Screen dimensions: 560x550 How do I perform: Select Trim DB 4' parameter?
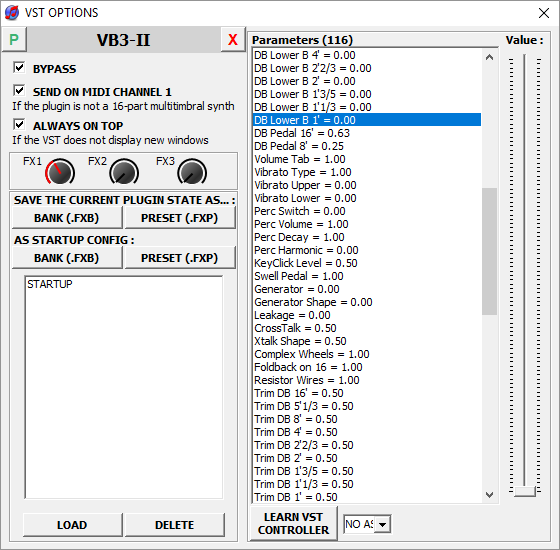tap(367, 432)
